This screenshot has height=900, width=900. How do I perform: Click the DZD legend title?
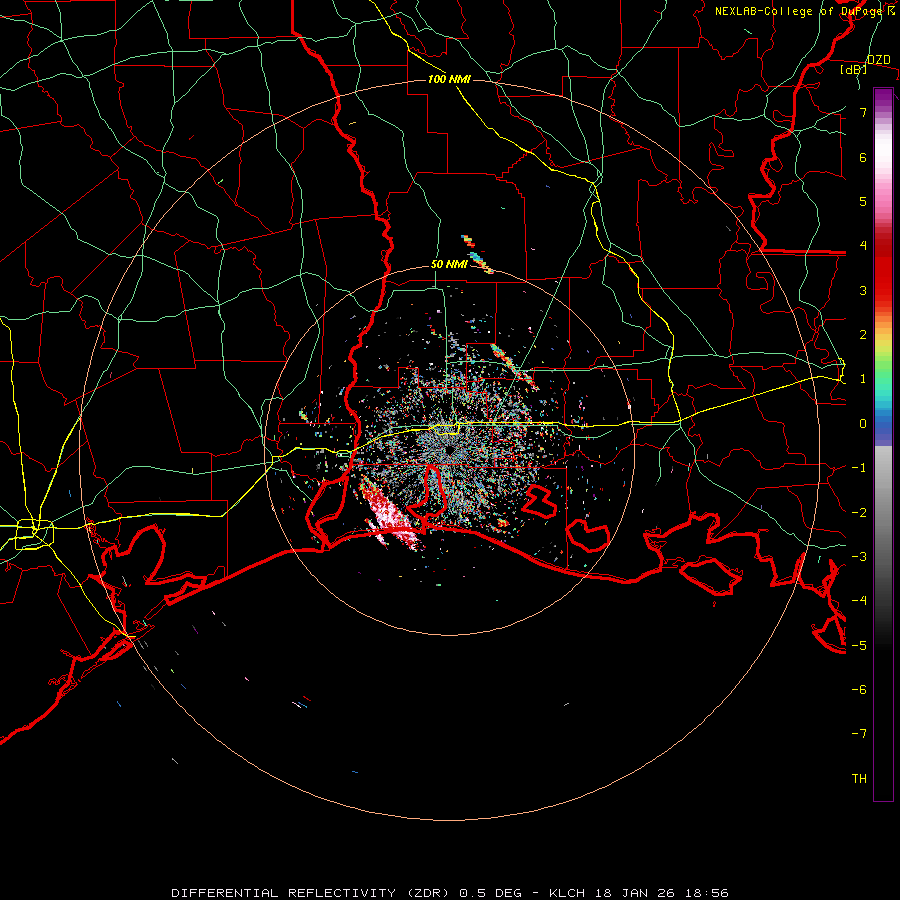[879, 60]
